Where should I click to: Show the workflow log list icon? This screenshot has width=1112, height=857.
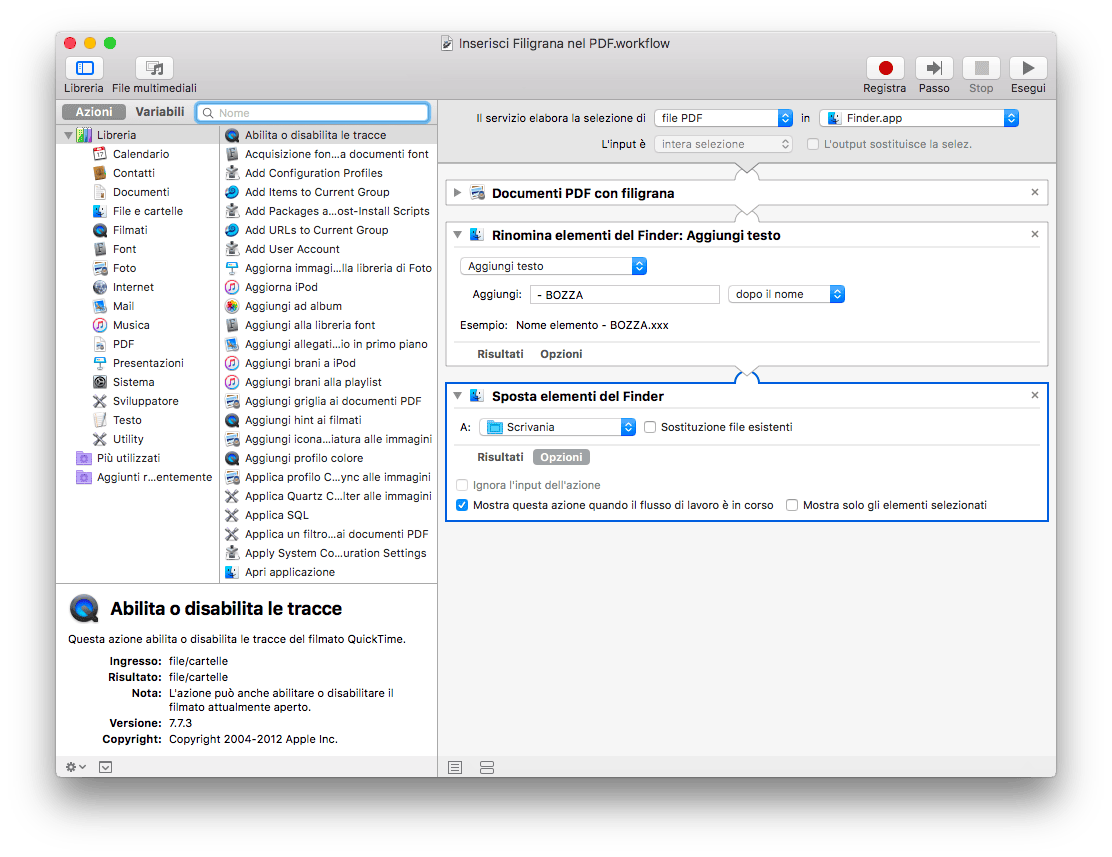[x=455, y=768]
